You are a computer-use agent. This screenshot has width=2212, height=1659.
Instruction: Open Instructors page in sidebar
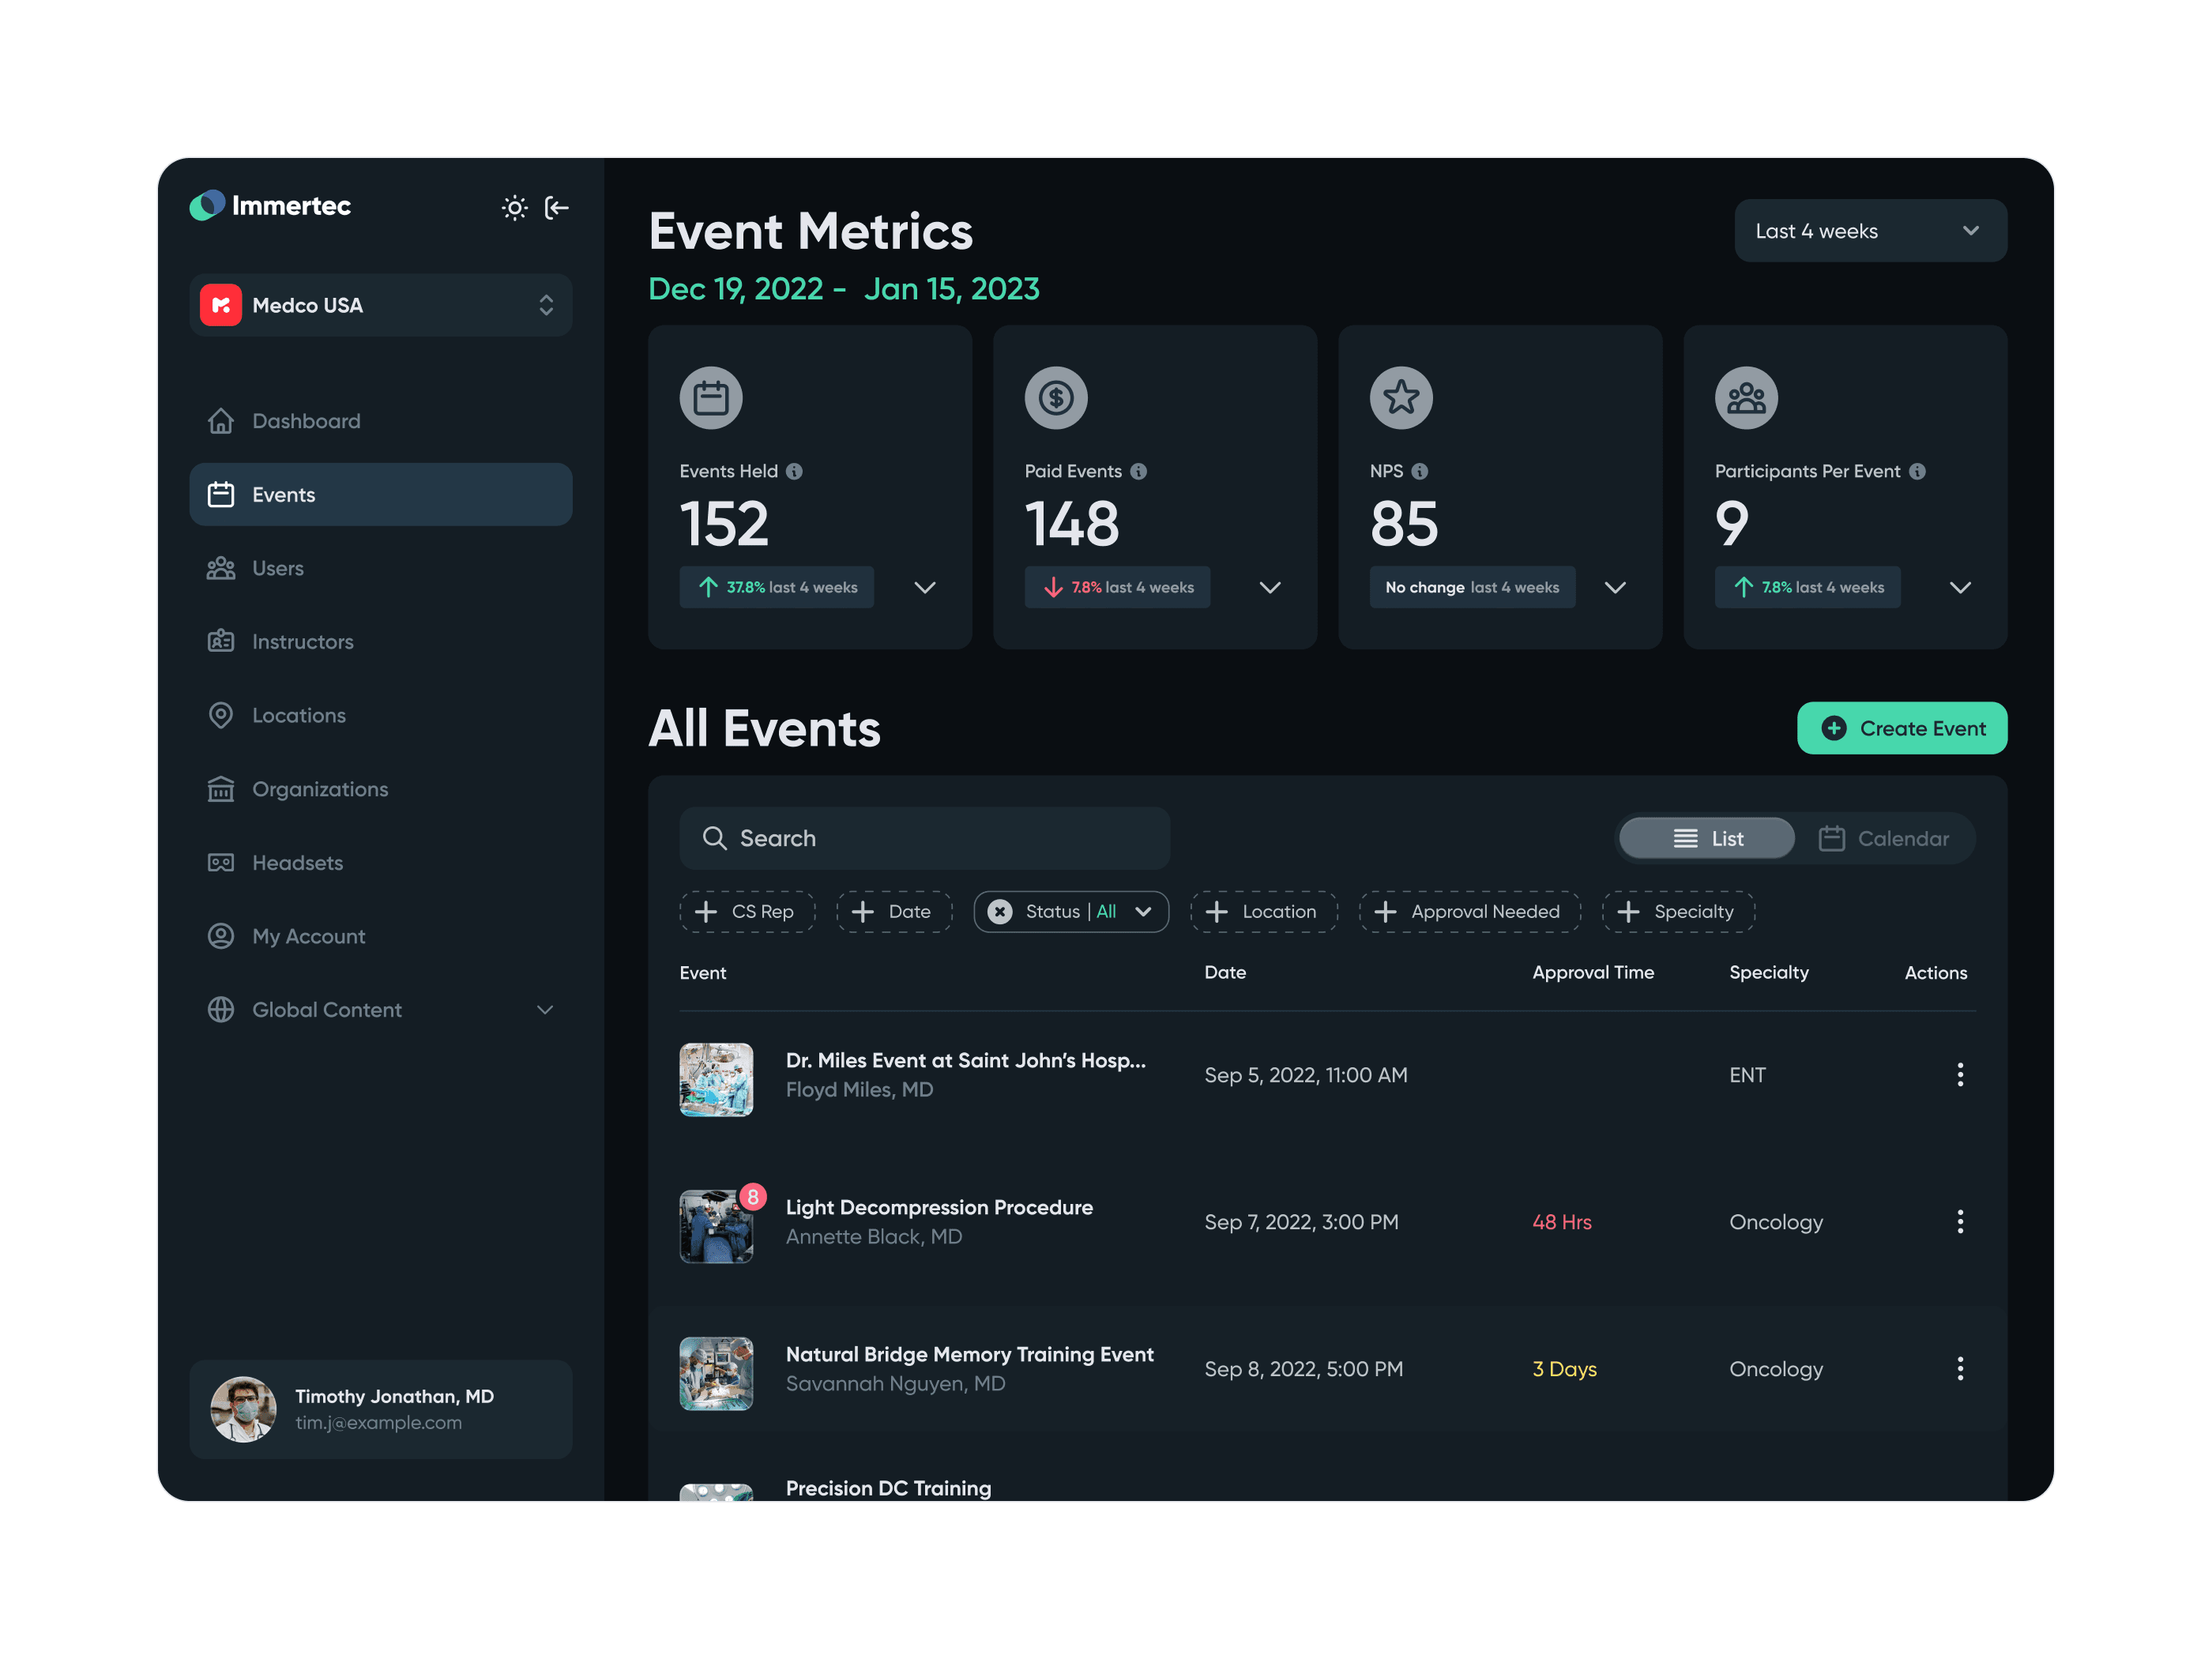381,641
